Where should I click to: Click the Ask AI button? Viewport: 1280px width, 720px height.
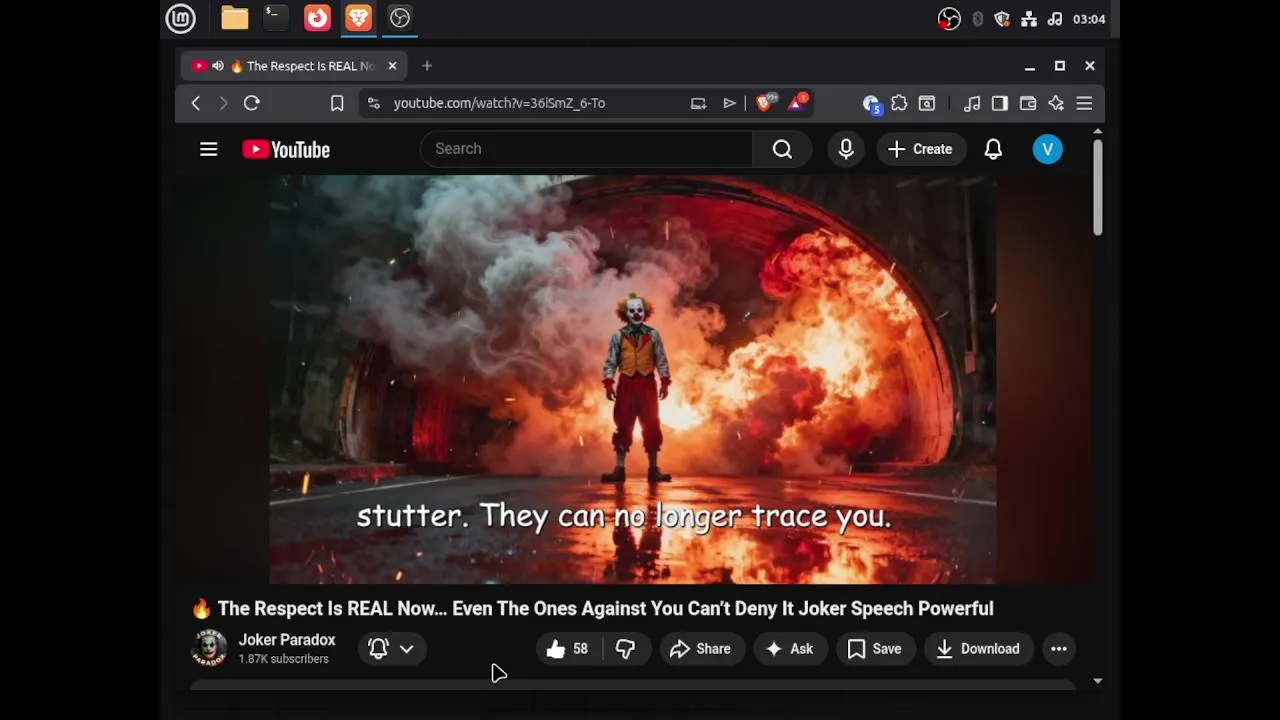tap(789, 649)
